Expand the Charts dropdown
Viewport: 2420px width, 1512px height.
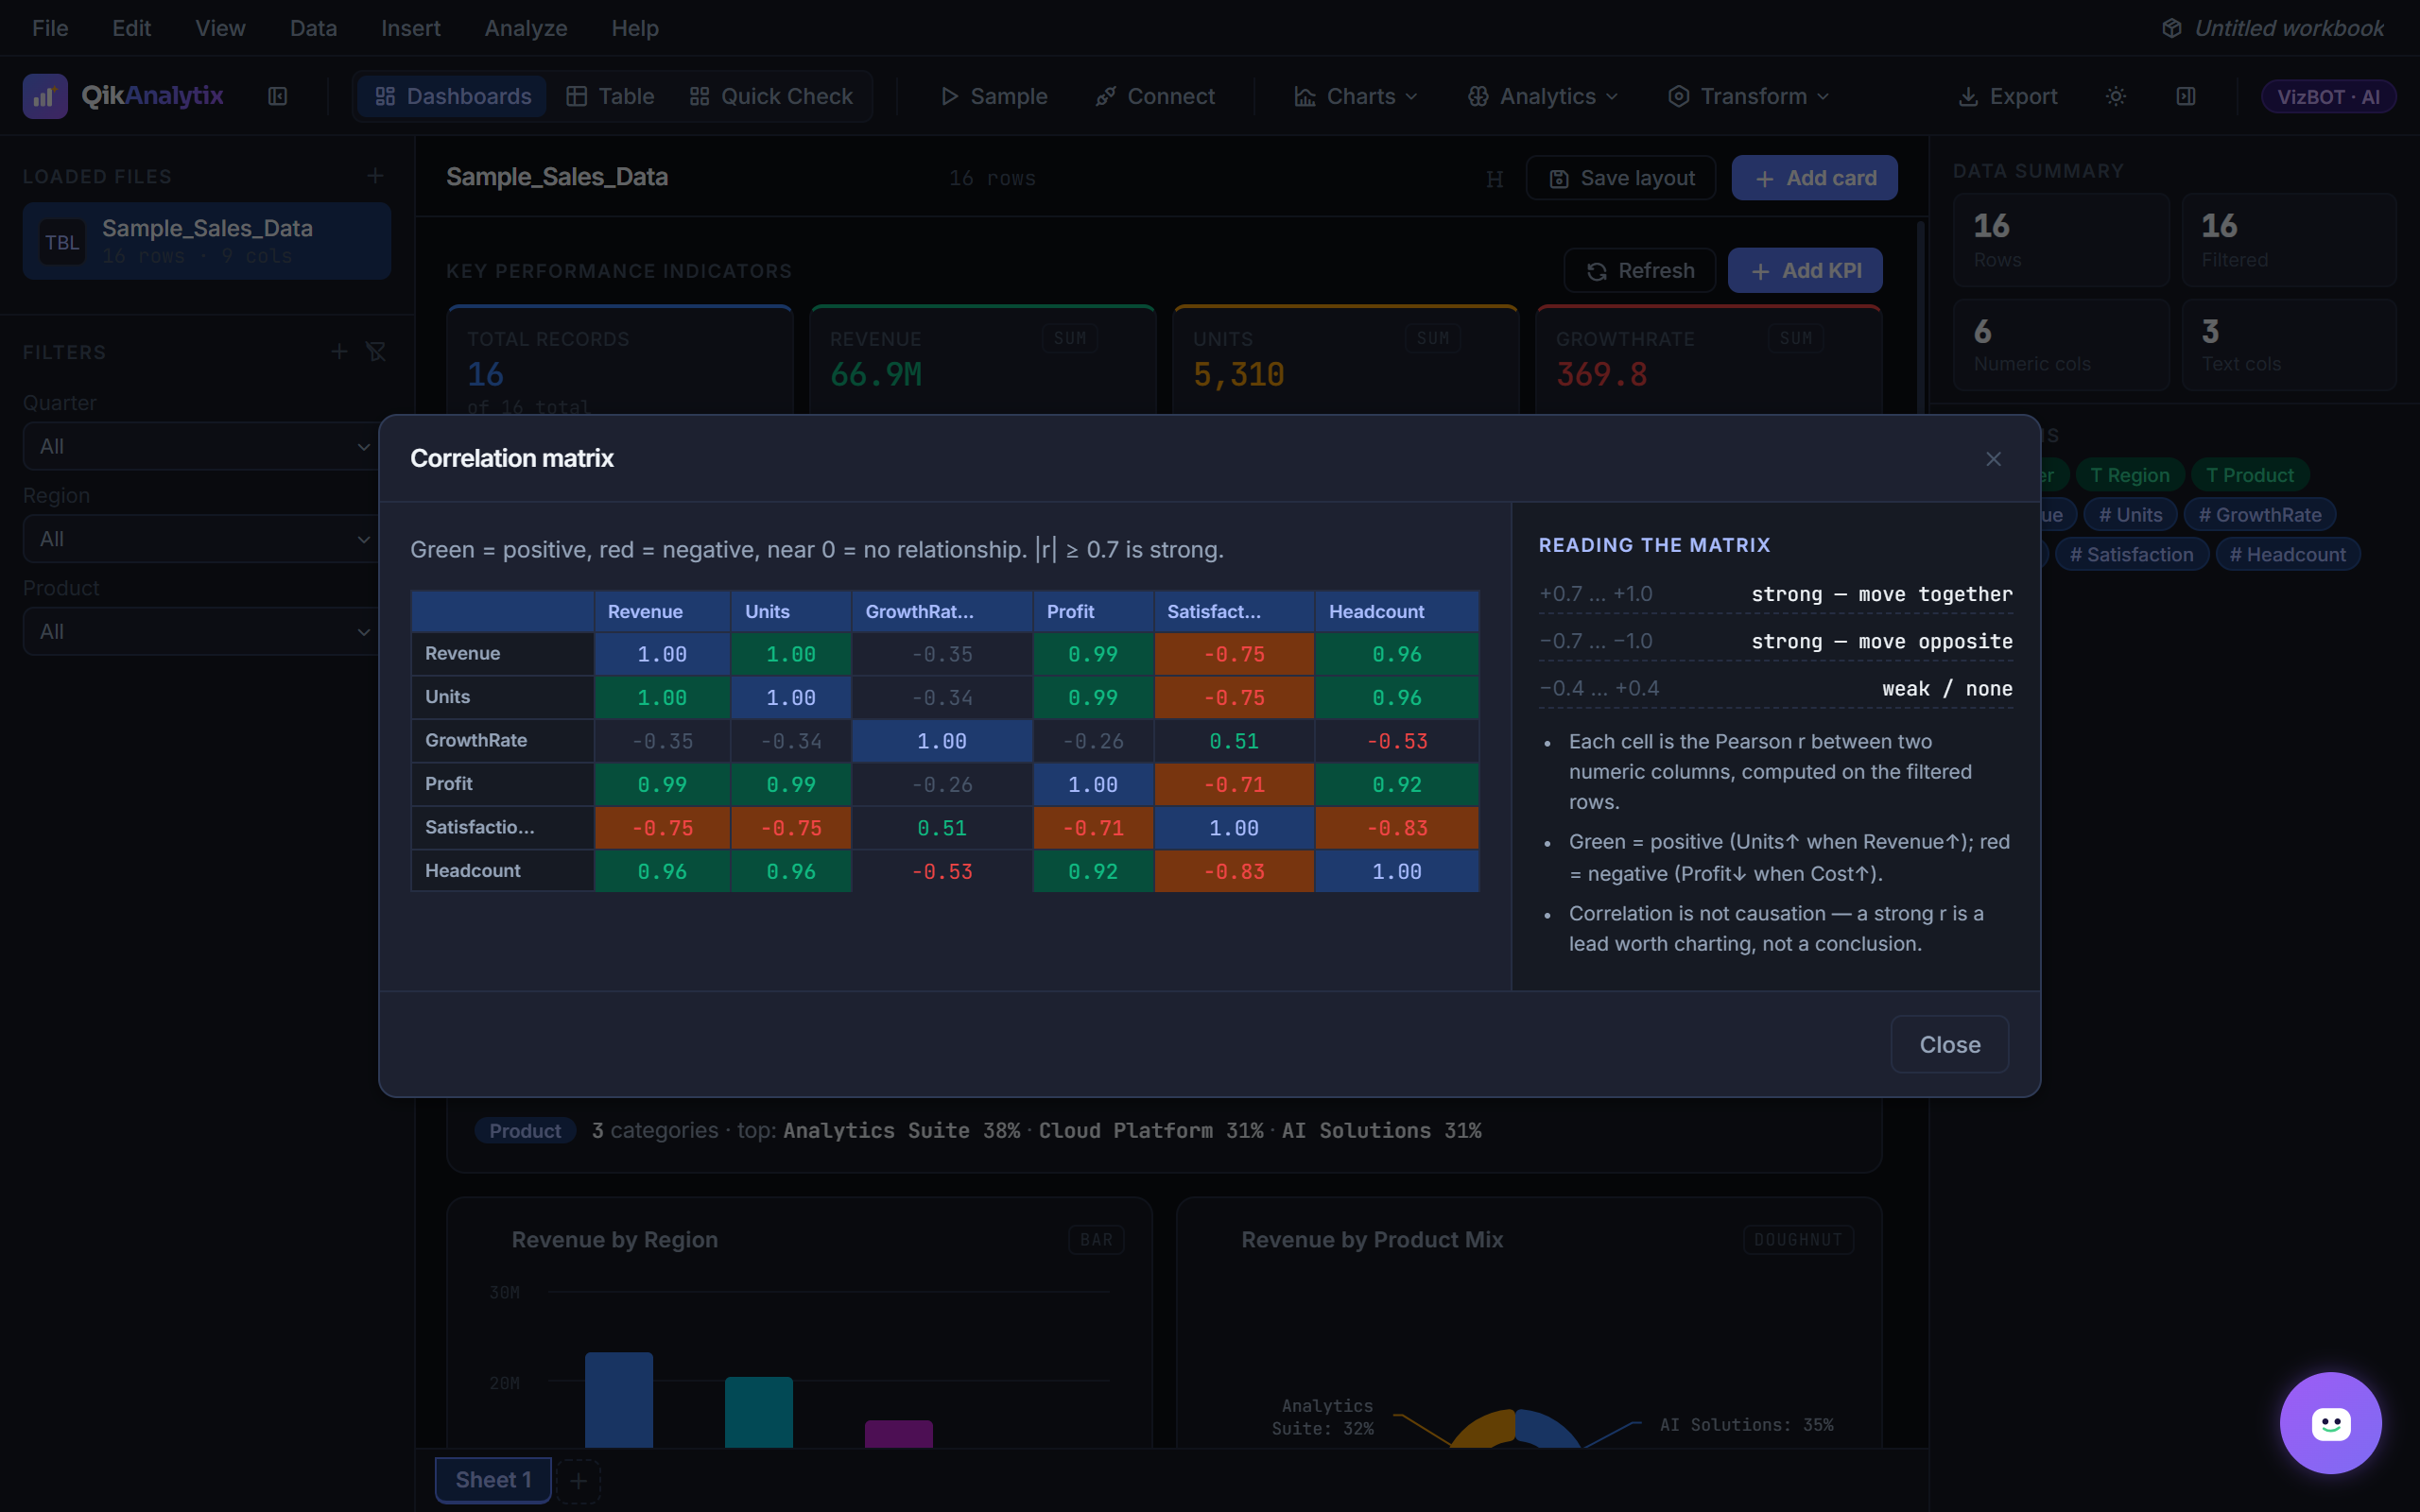click(x=1355, y=96)
